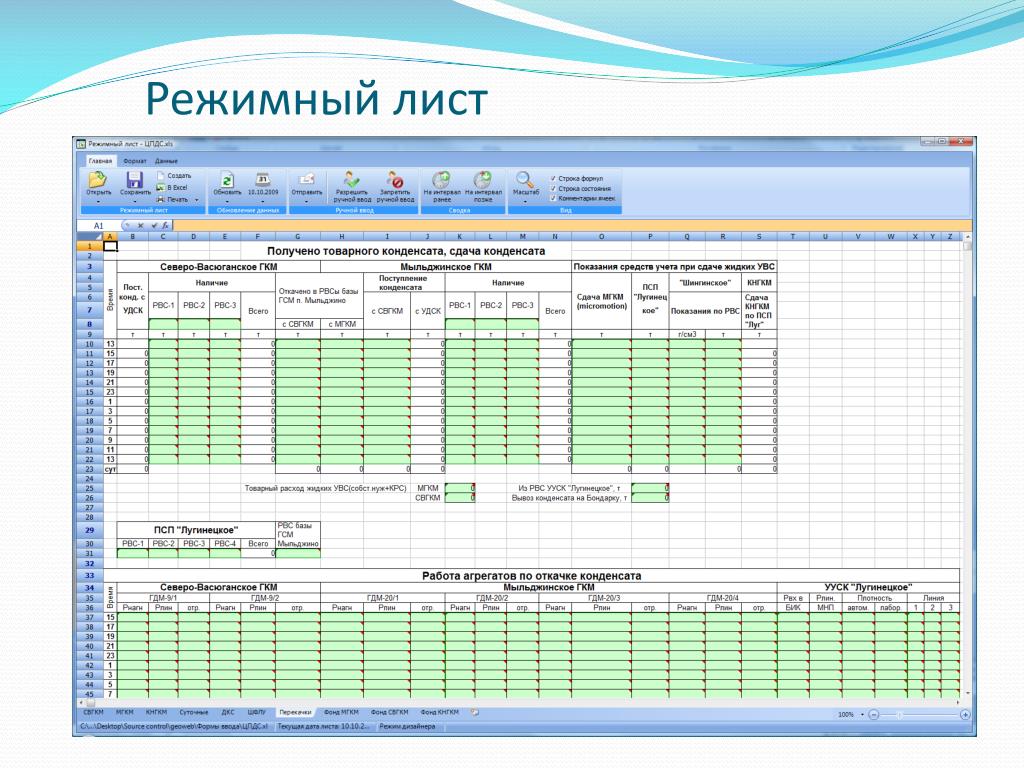1024x768 pixels.
Task: Refresh data with the Обновить icon
Action: (x=227, y=180)
